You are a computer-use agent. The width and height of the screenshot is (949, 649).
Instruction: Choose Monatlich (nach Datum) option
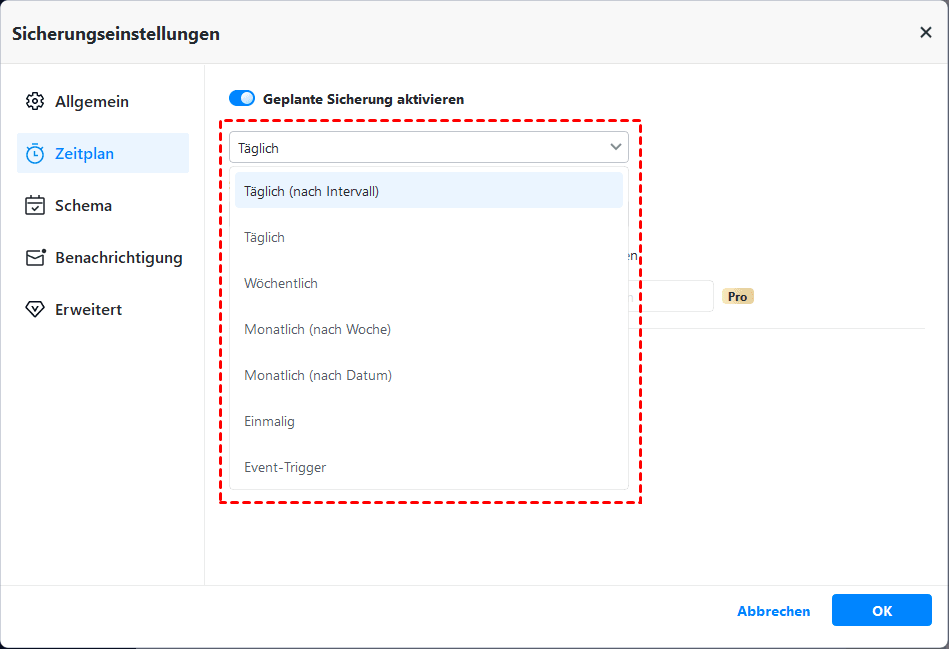pos(428,375)
